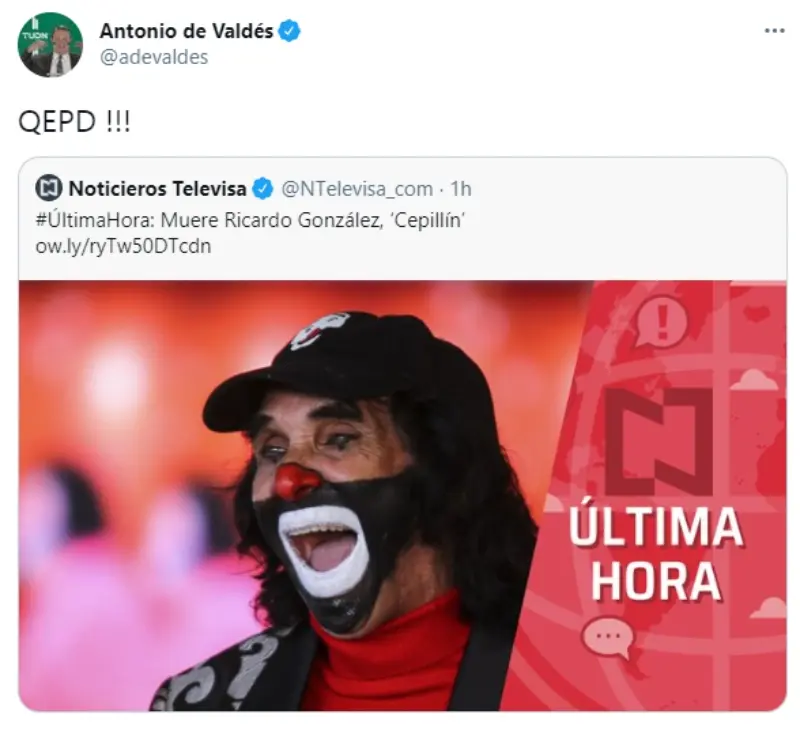Open the ow.ly/ryTw50DTcdn link
This screenshot has width=800, height=733.
pos(123,246)
